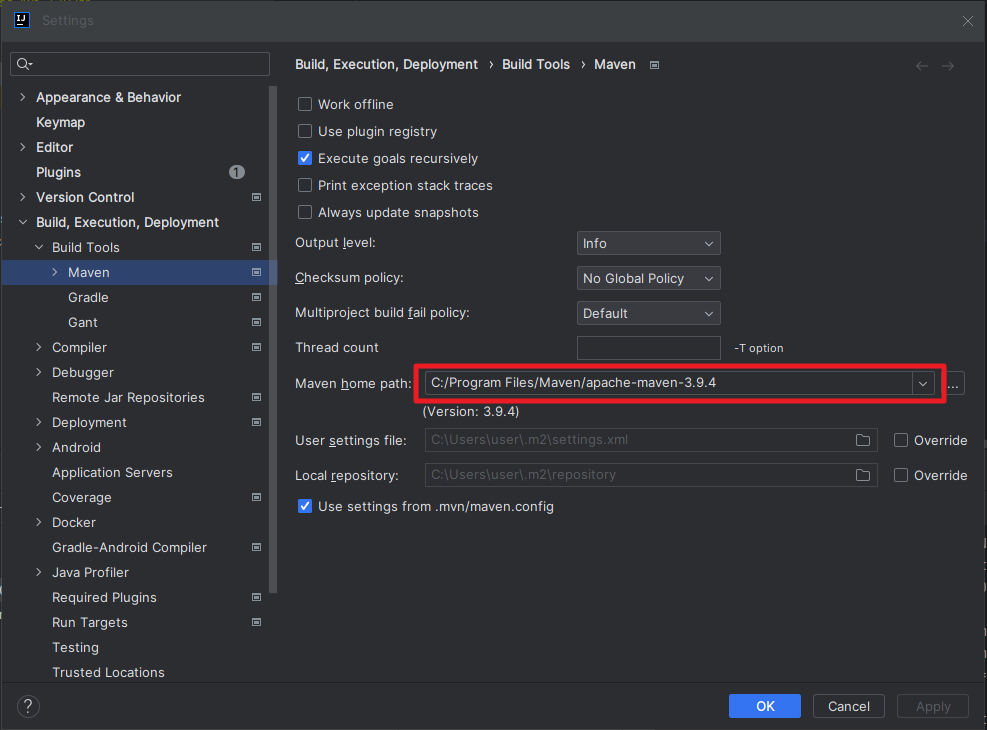Viewport: 987px width, 730px height.
Task: Open Maven home path dropdown arrow
Action: coord(923,383)
